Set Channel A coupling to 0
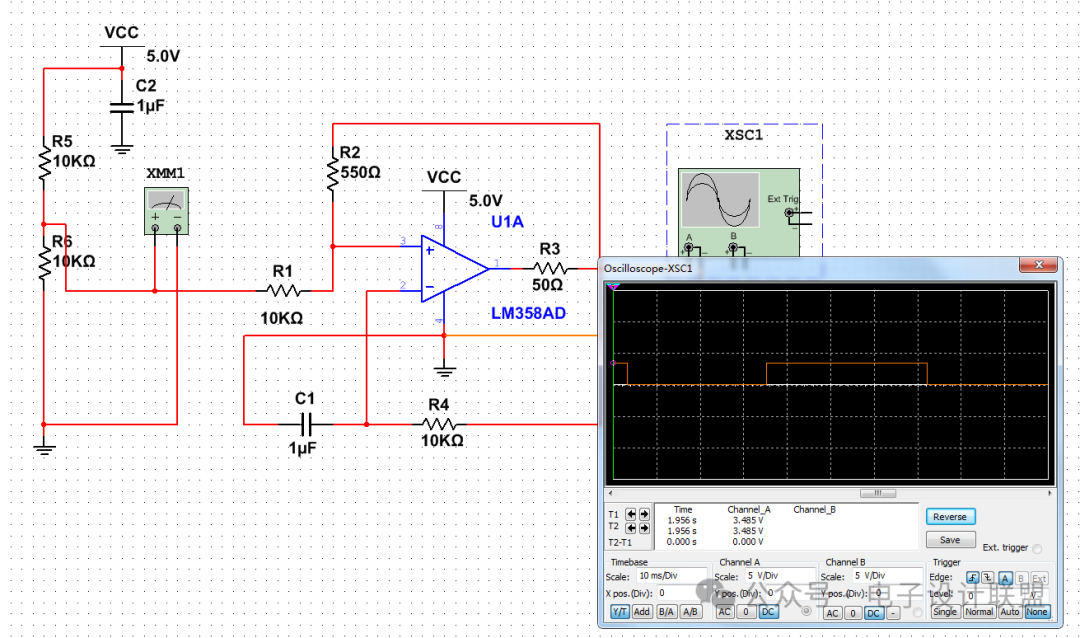 point(746,611)
